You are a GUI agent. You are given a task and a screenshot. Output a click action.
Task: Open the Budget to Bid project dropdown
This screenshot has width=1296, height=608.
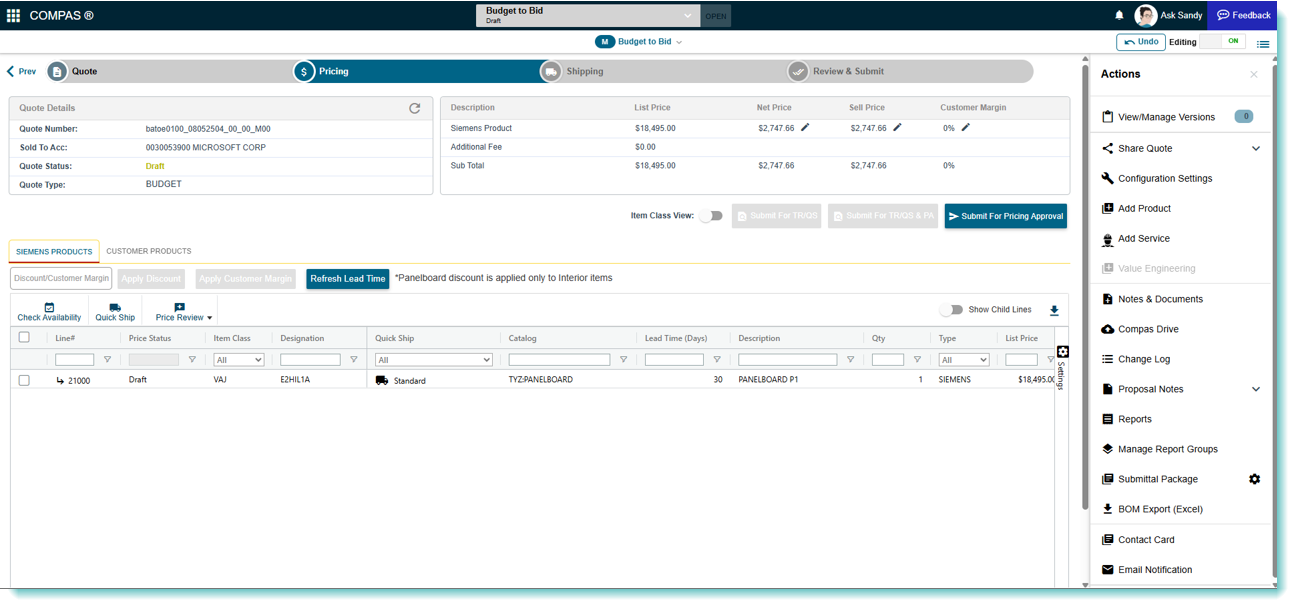[x=588, y=15]
